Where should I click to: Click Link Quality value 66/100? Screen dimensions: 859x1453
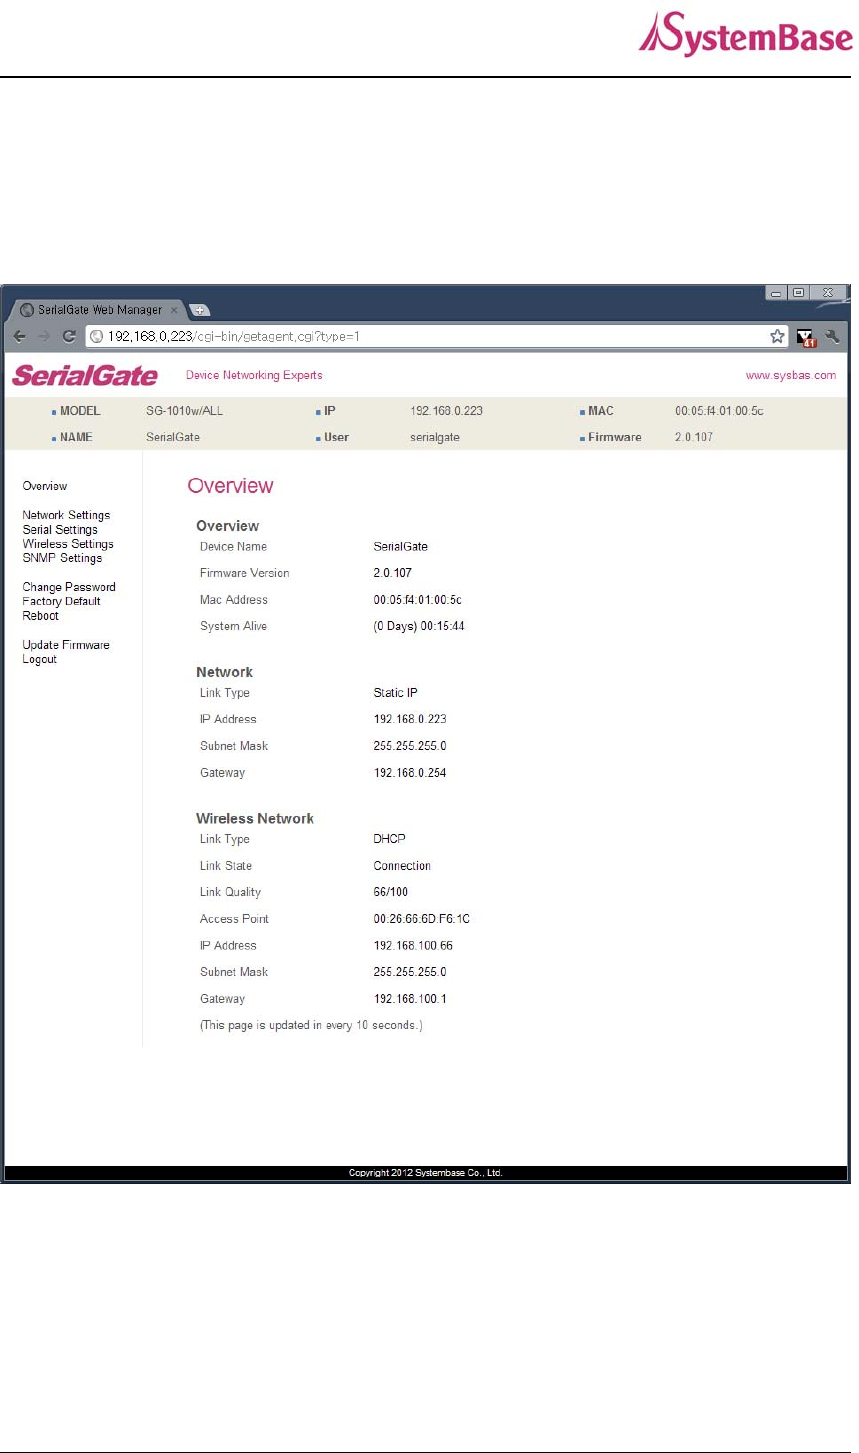(x=390, y=892)
